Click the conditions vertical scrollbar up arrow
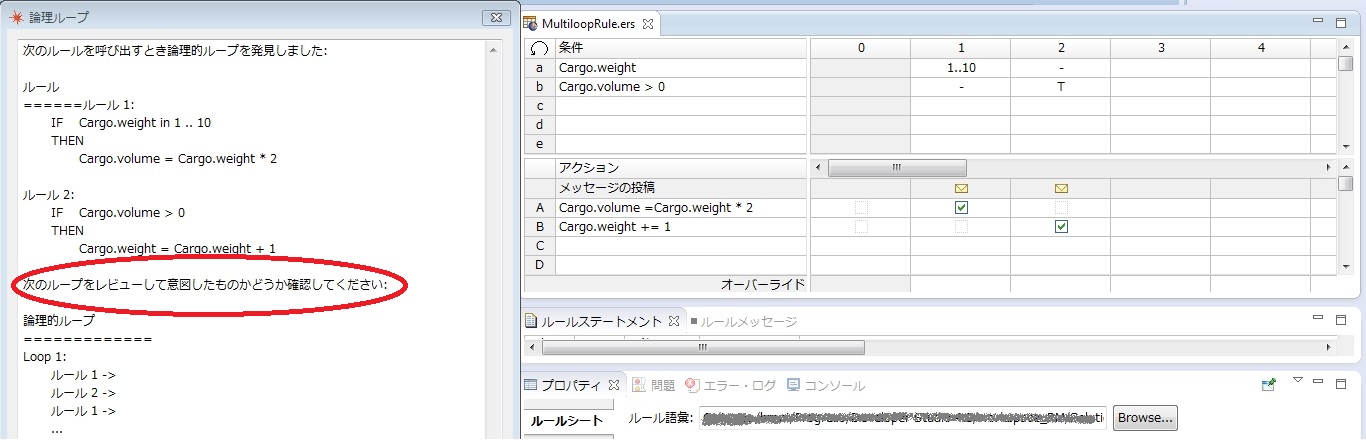Image resolution: width=1366 pixels, height=440 pixels. pos(1345,48)
